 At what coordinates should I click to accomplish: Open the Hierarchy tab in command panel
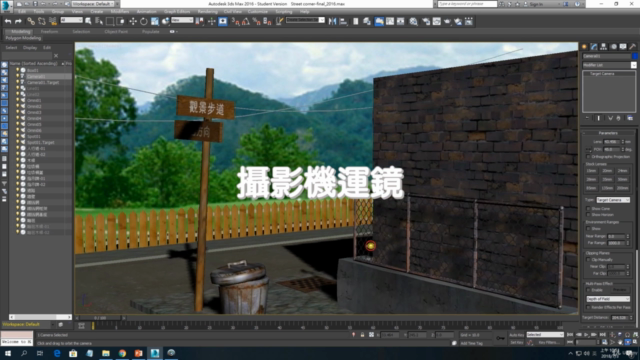click(603, 47)
